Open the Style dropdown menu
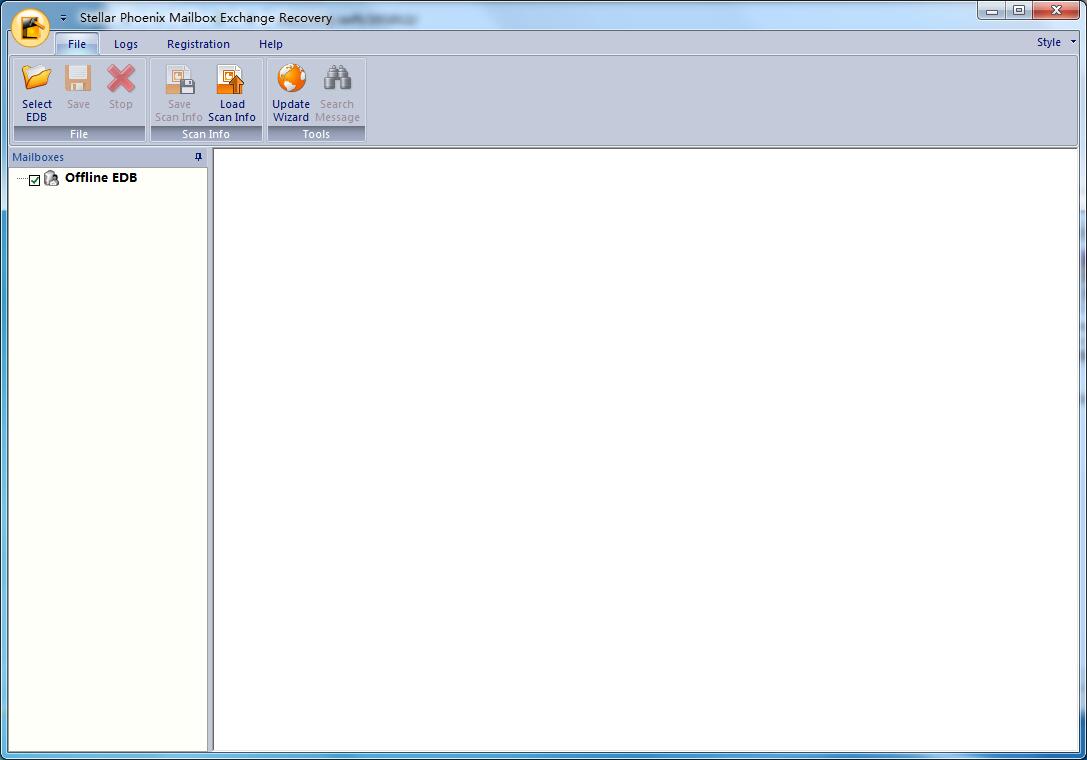 click(1056, 42)
